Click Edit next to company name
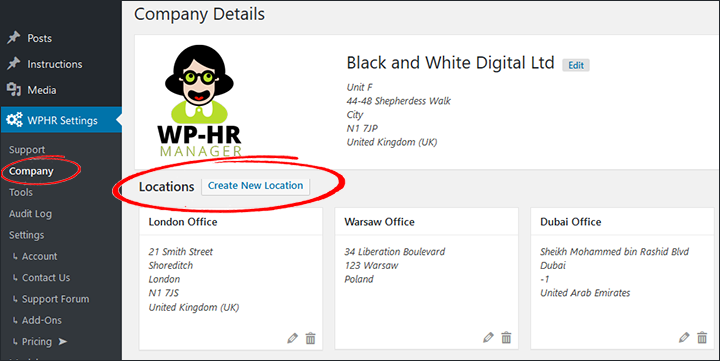720x361 pixels. pos(576,65)
